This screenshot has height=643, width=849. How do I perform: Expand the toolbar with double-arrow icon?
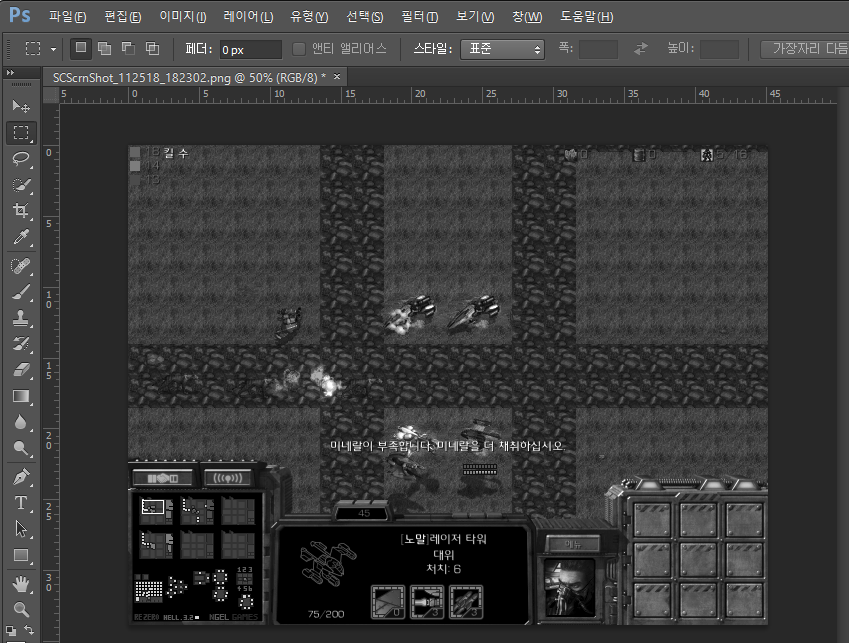(x=10, y=72)
